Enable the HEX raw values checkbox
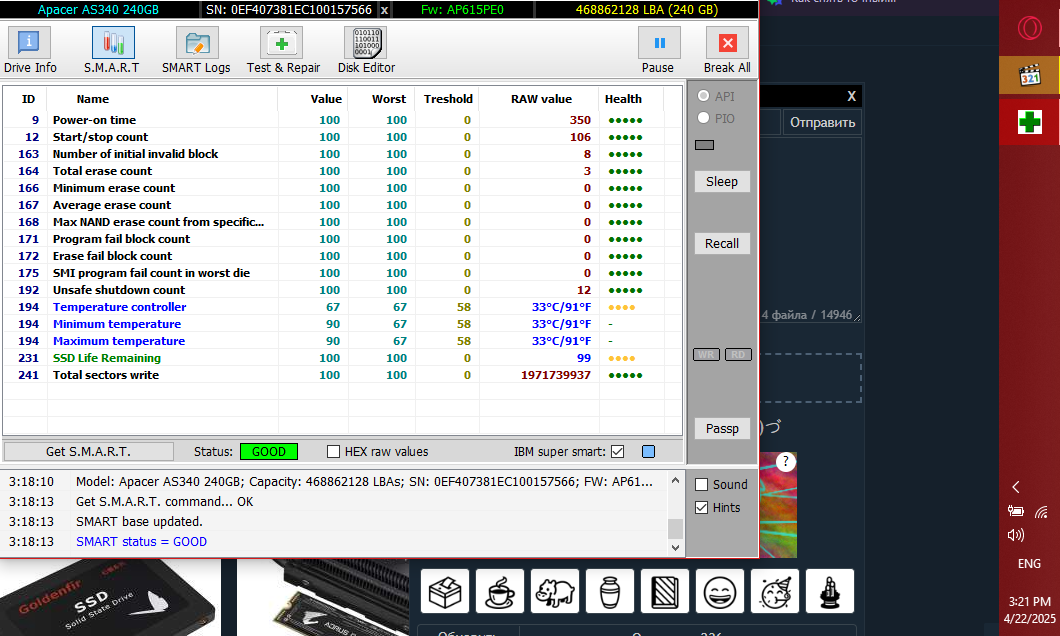The image size is (1060, 636). 334,452
